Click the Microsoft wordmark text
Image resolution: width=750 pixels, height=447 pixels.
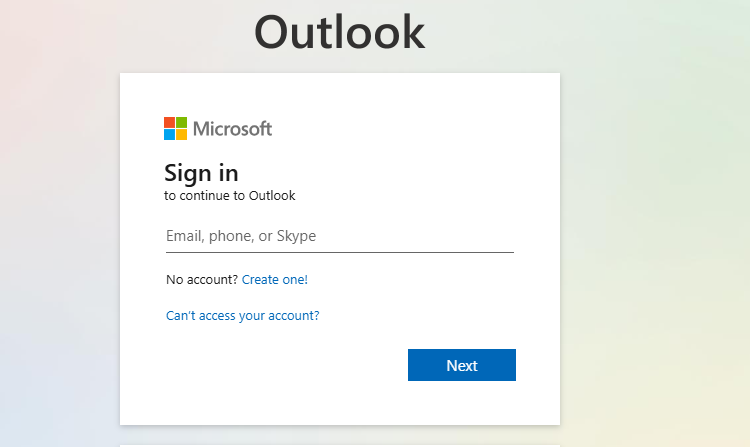[232, 128]
